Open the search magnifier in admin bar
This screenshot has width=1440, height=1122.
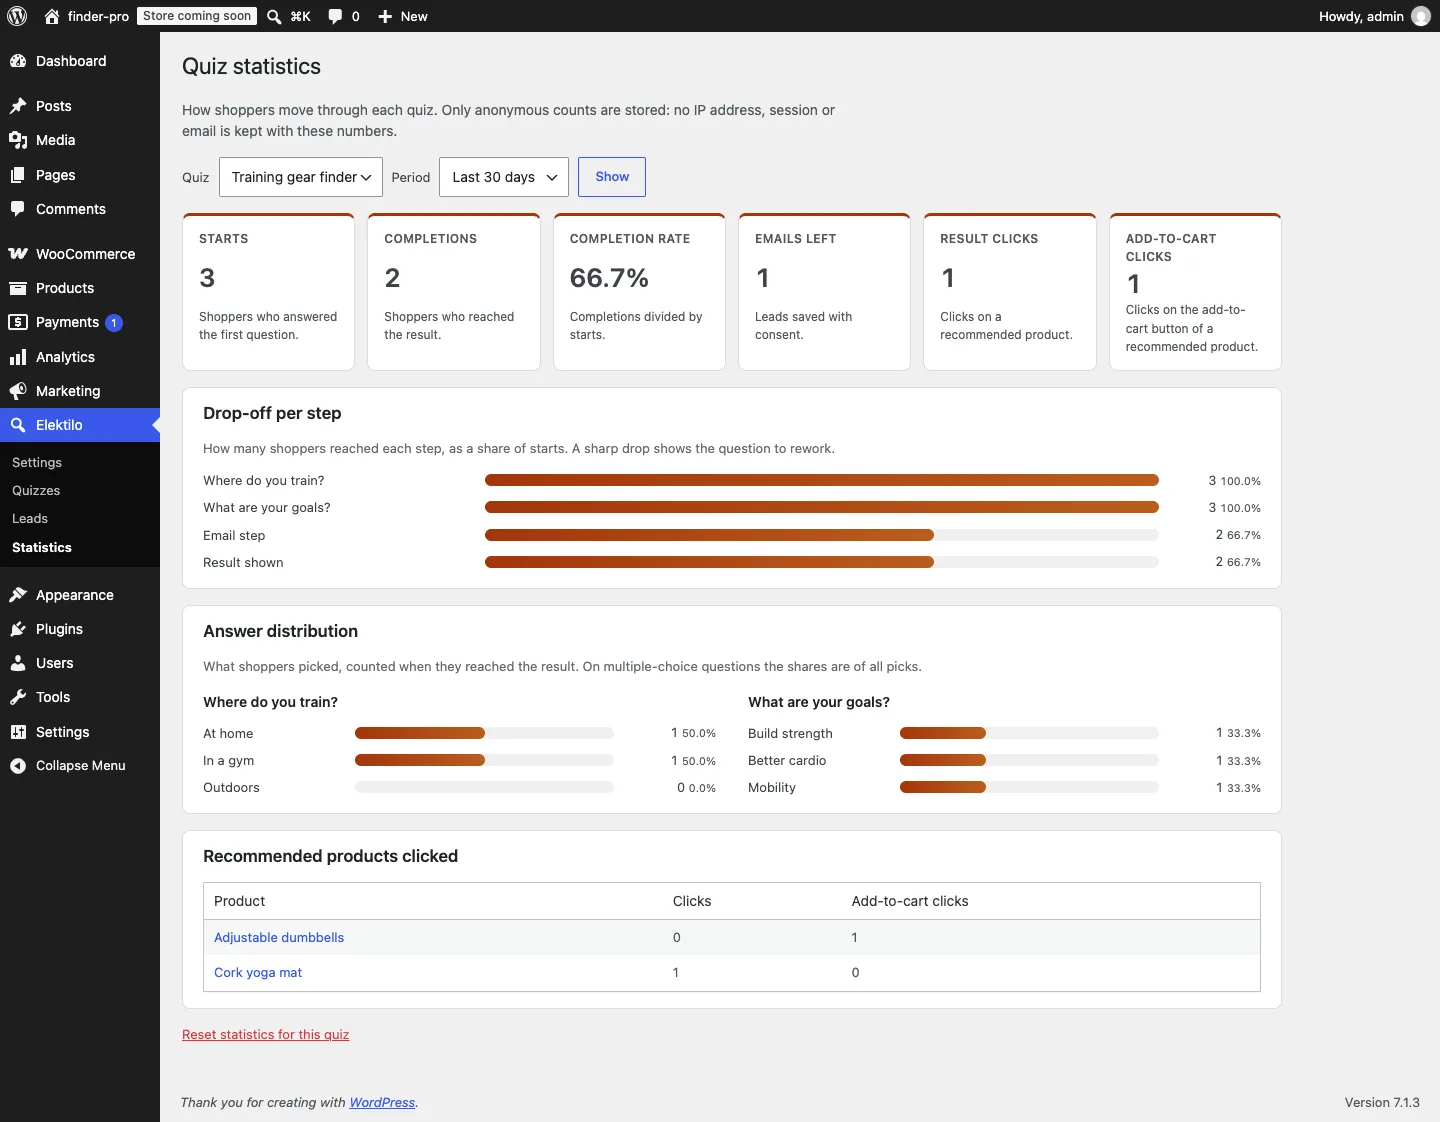(x=274, y=16)
